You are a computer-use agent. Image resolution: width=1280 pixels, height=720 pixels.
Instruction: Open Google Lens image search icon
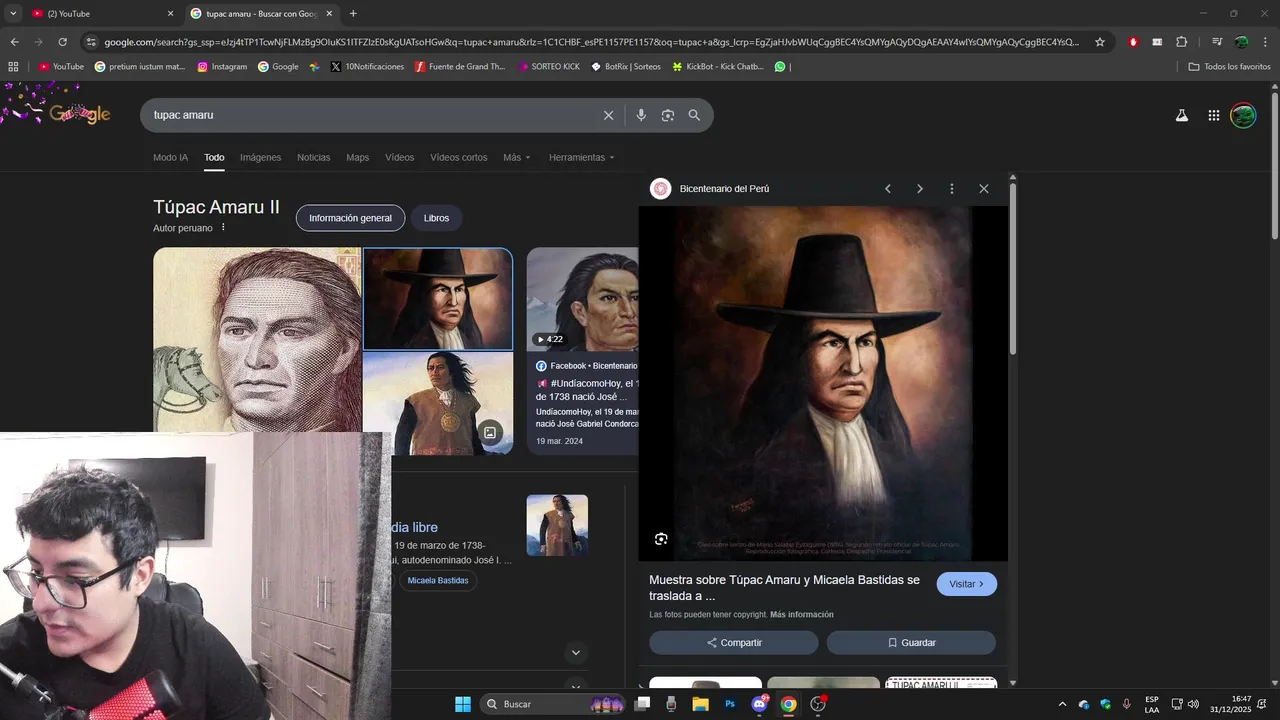tap(668, 115)
